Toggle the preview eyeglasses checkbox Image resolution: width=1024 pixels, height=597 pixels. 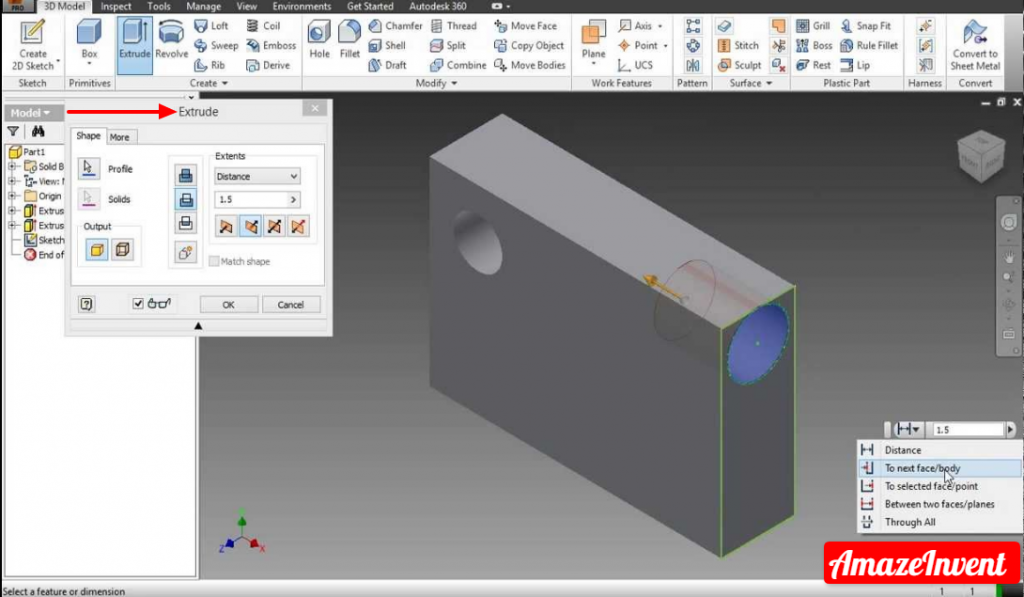click(138, 303)
